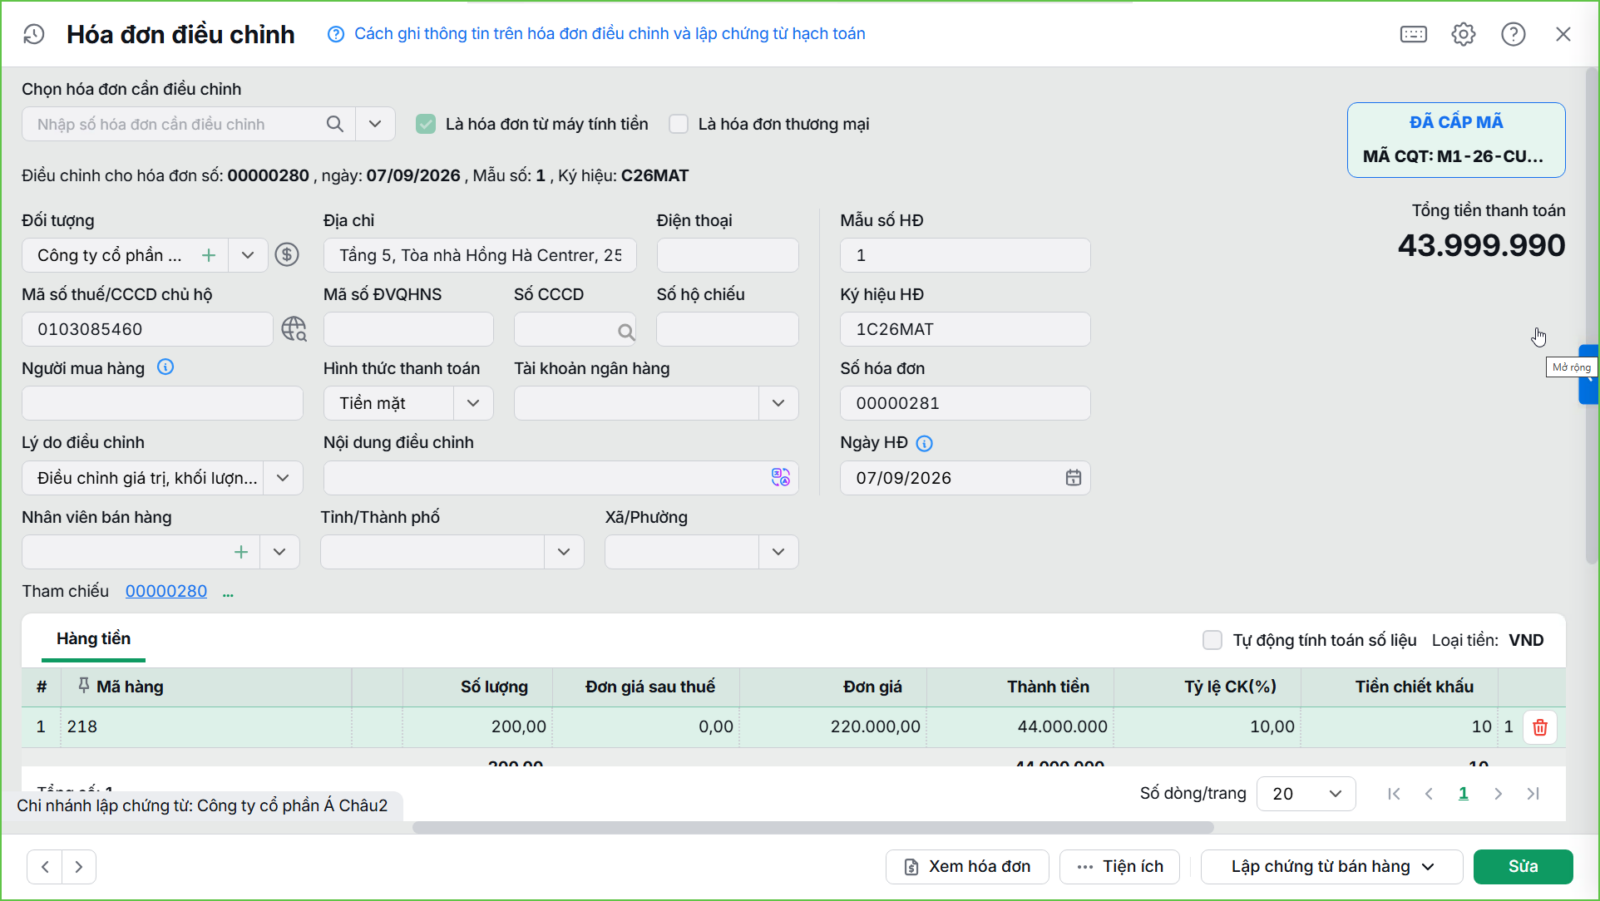The image size is (1600, 901).
Task: Enable Là hóa đơn thương mại checkbox
Action: [x=679, y=124]
